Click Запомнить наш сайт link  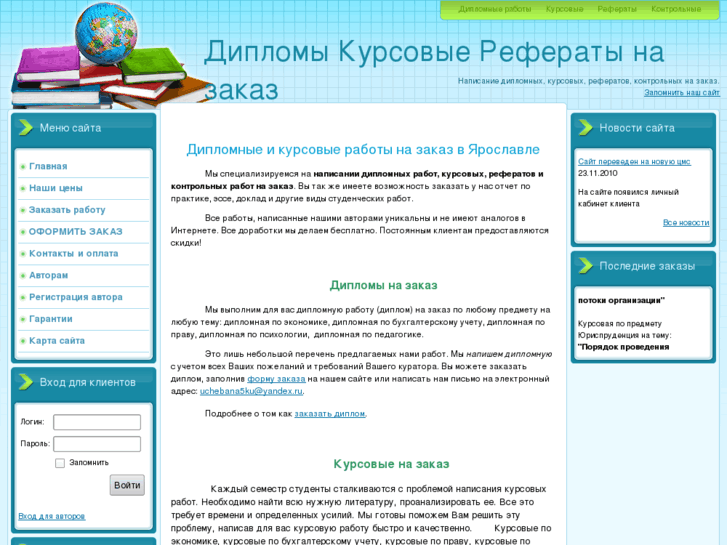682,92
